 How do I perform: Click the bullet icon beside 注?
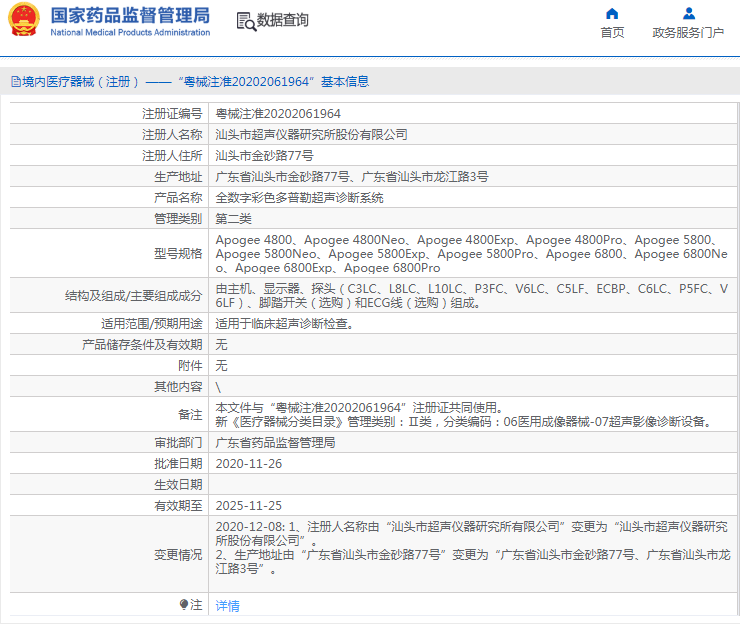click(184, 604)
